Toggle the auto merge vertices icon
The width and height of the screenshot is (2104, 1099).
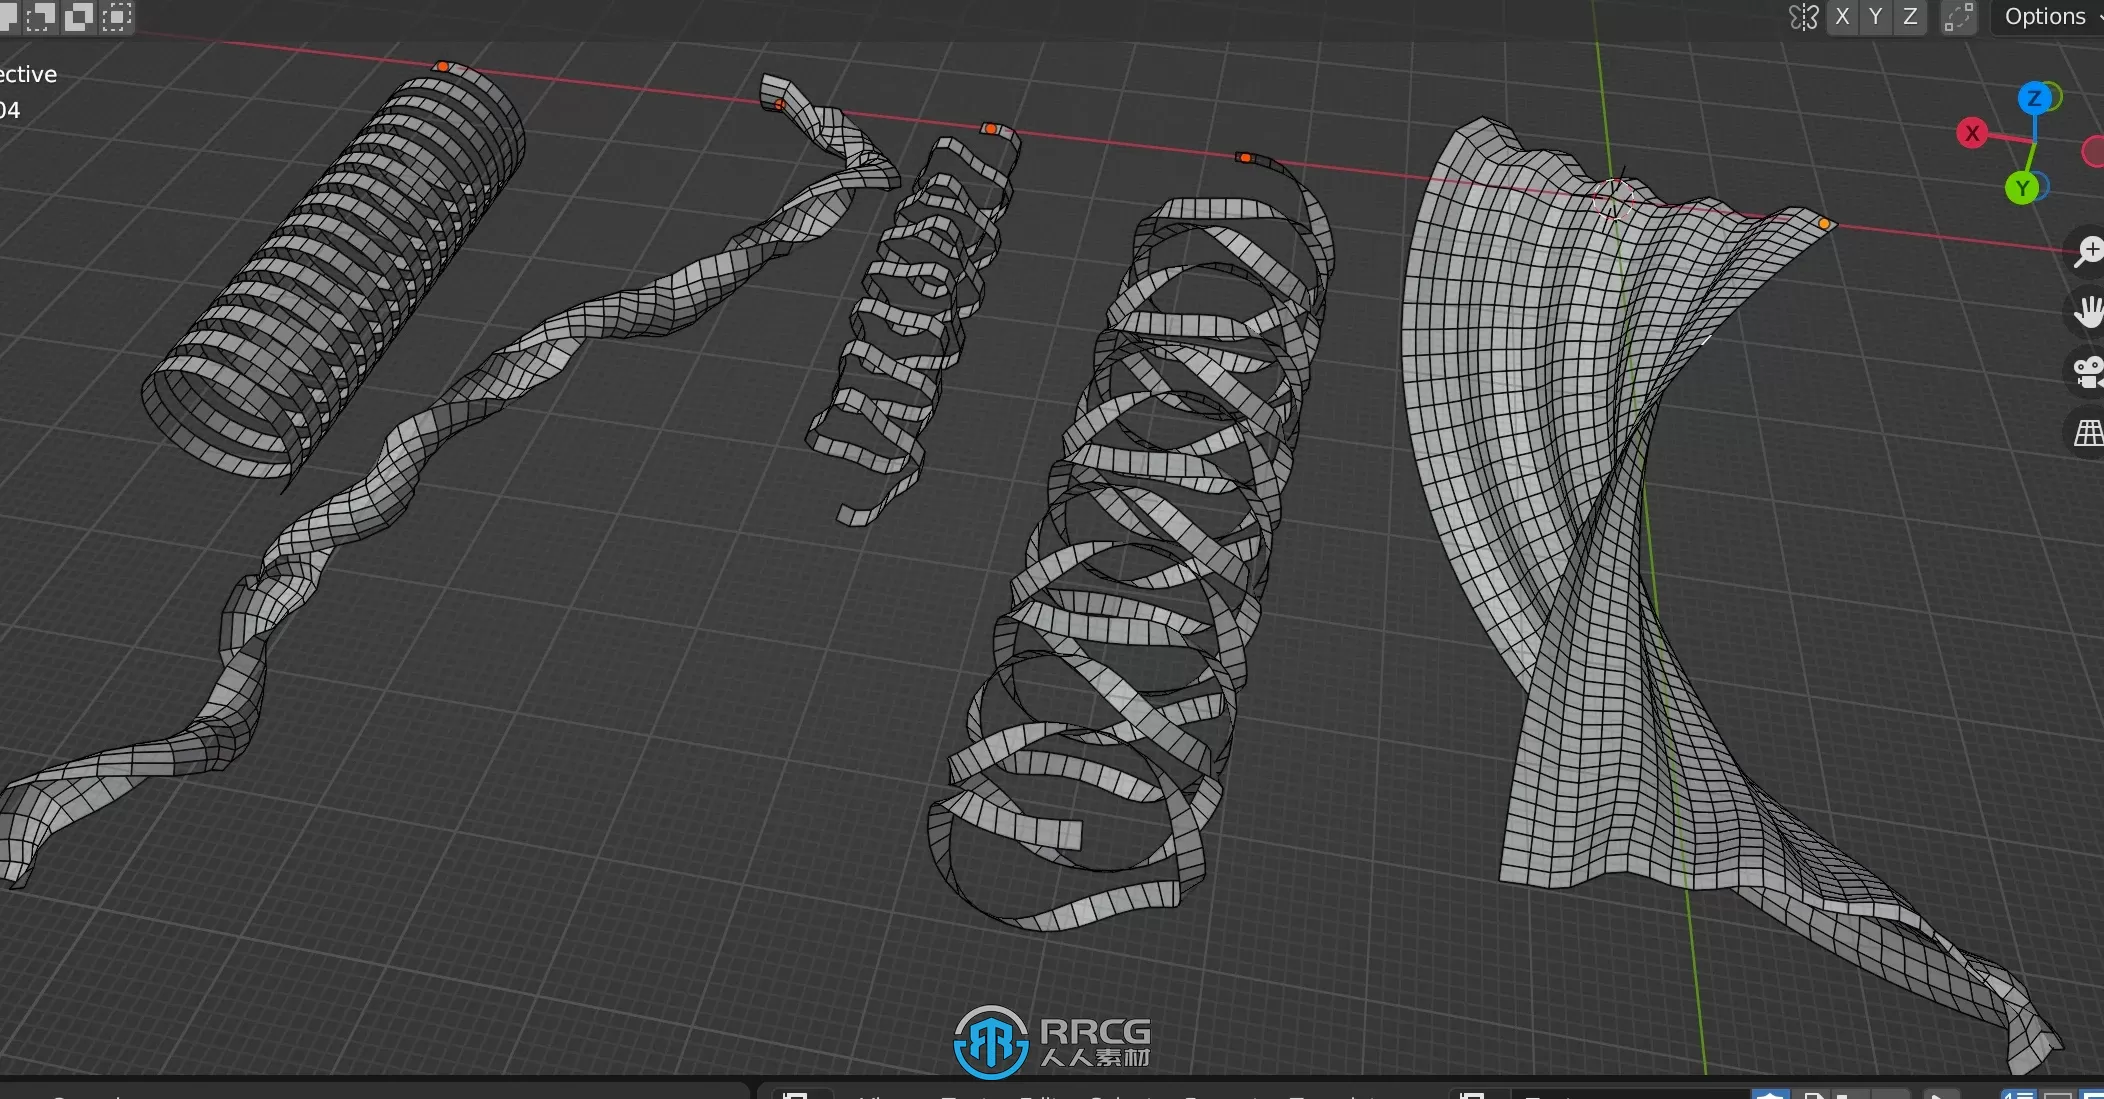point(1959,17)
